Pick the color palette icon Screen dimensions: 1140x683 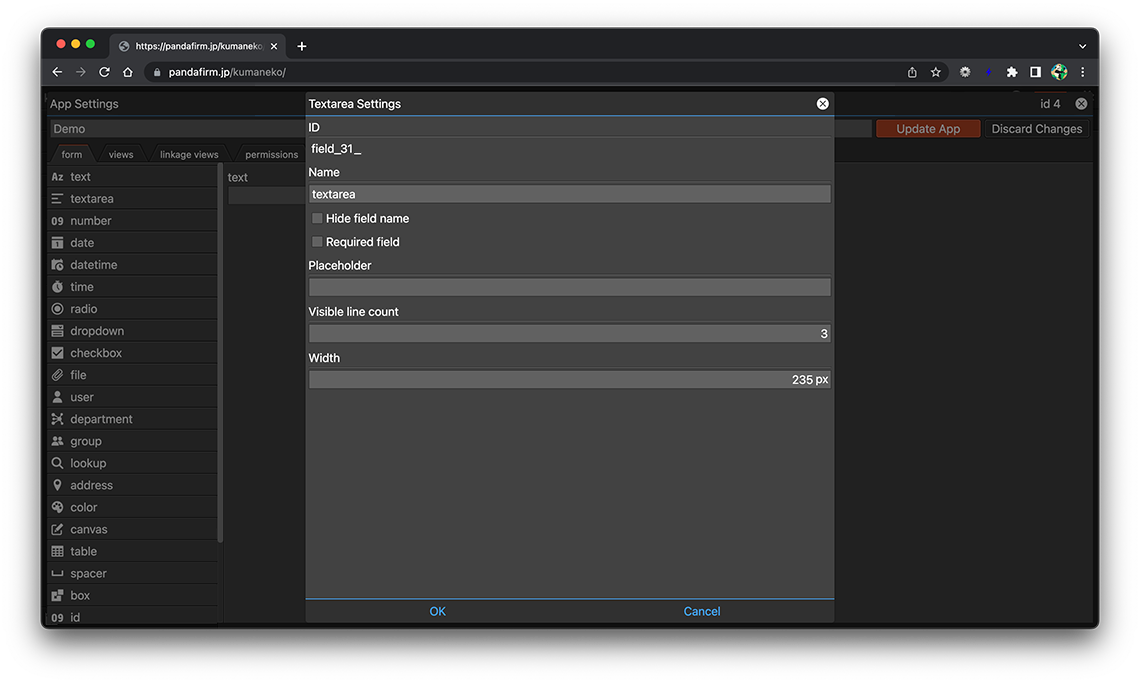click(57, 507)
